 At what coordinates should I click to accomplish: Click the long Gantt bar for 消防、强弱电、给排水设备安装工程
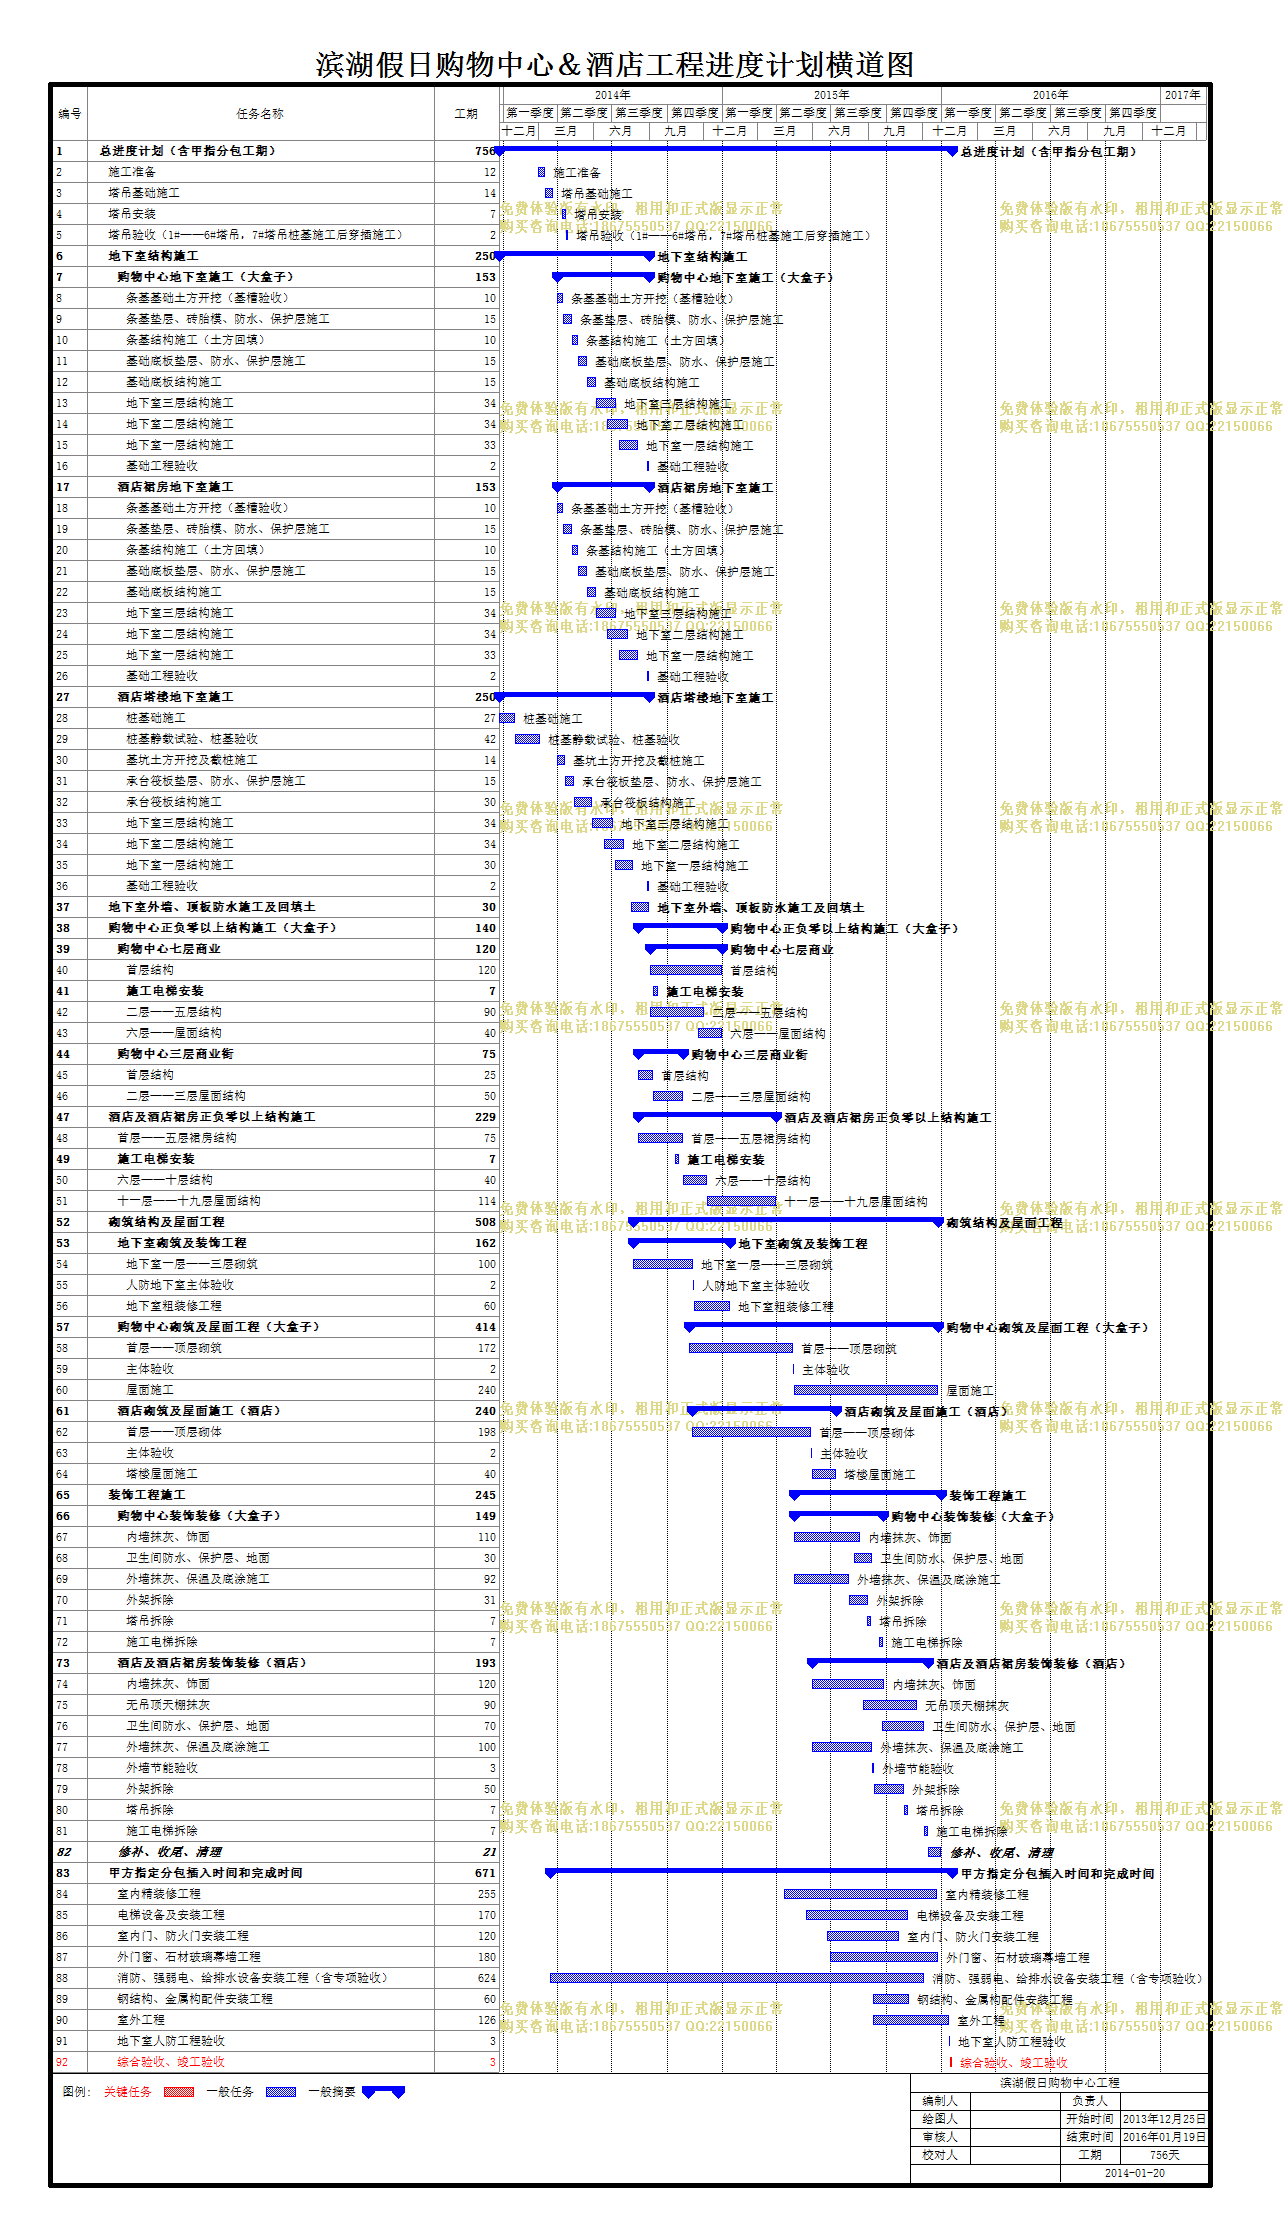737,1978
